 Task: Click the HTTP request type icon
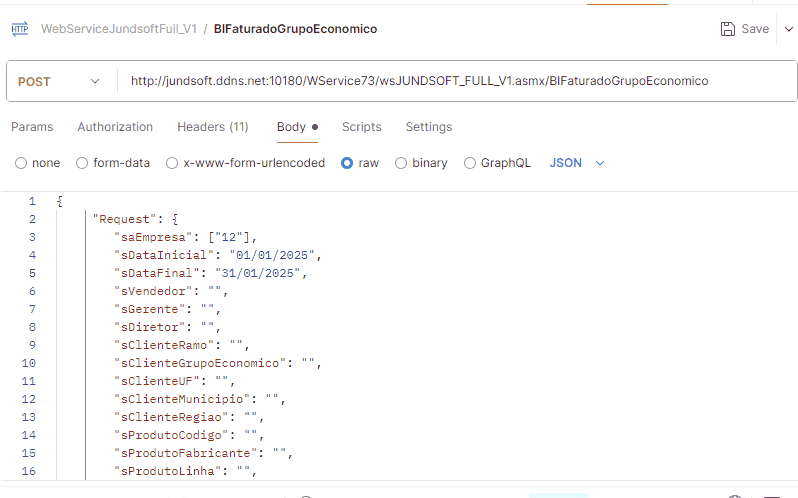pos(20,29)
